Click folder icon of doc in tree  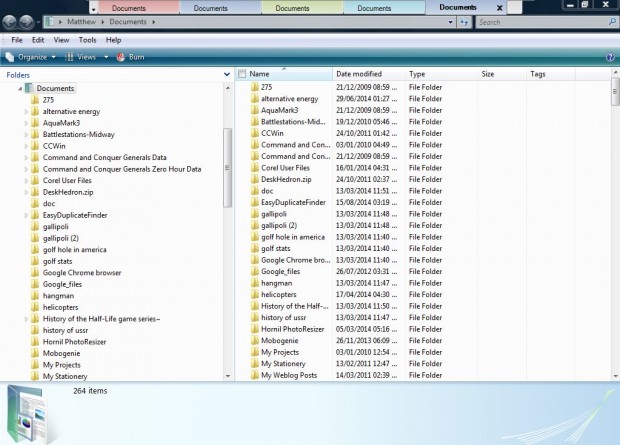coord(35,203)
